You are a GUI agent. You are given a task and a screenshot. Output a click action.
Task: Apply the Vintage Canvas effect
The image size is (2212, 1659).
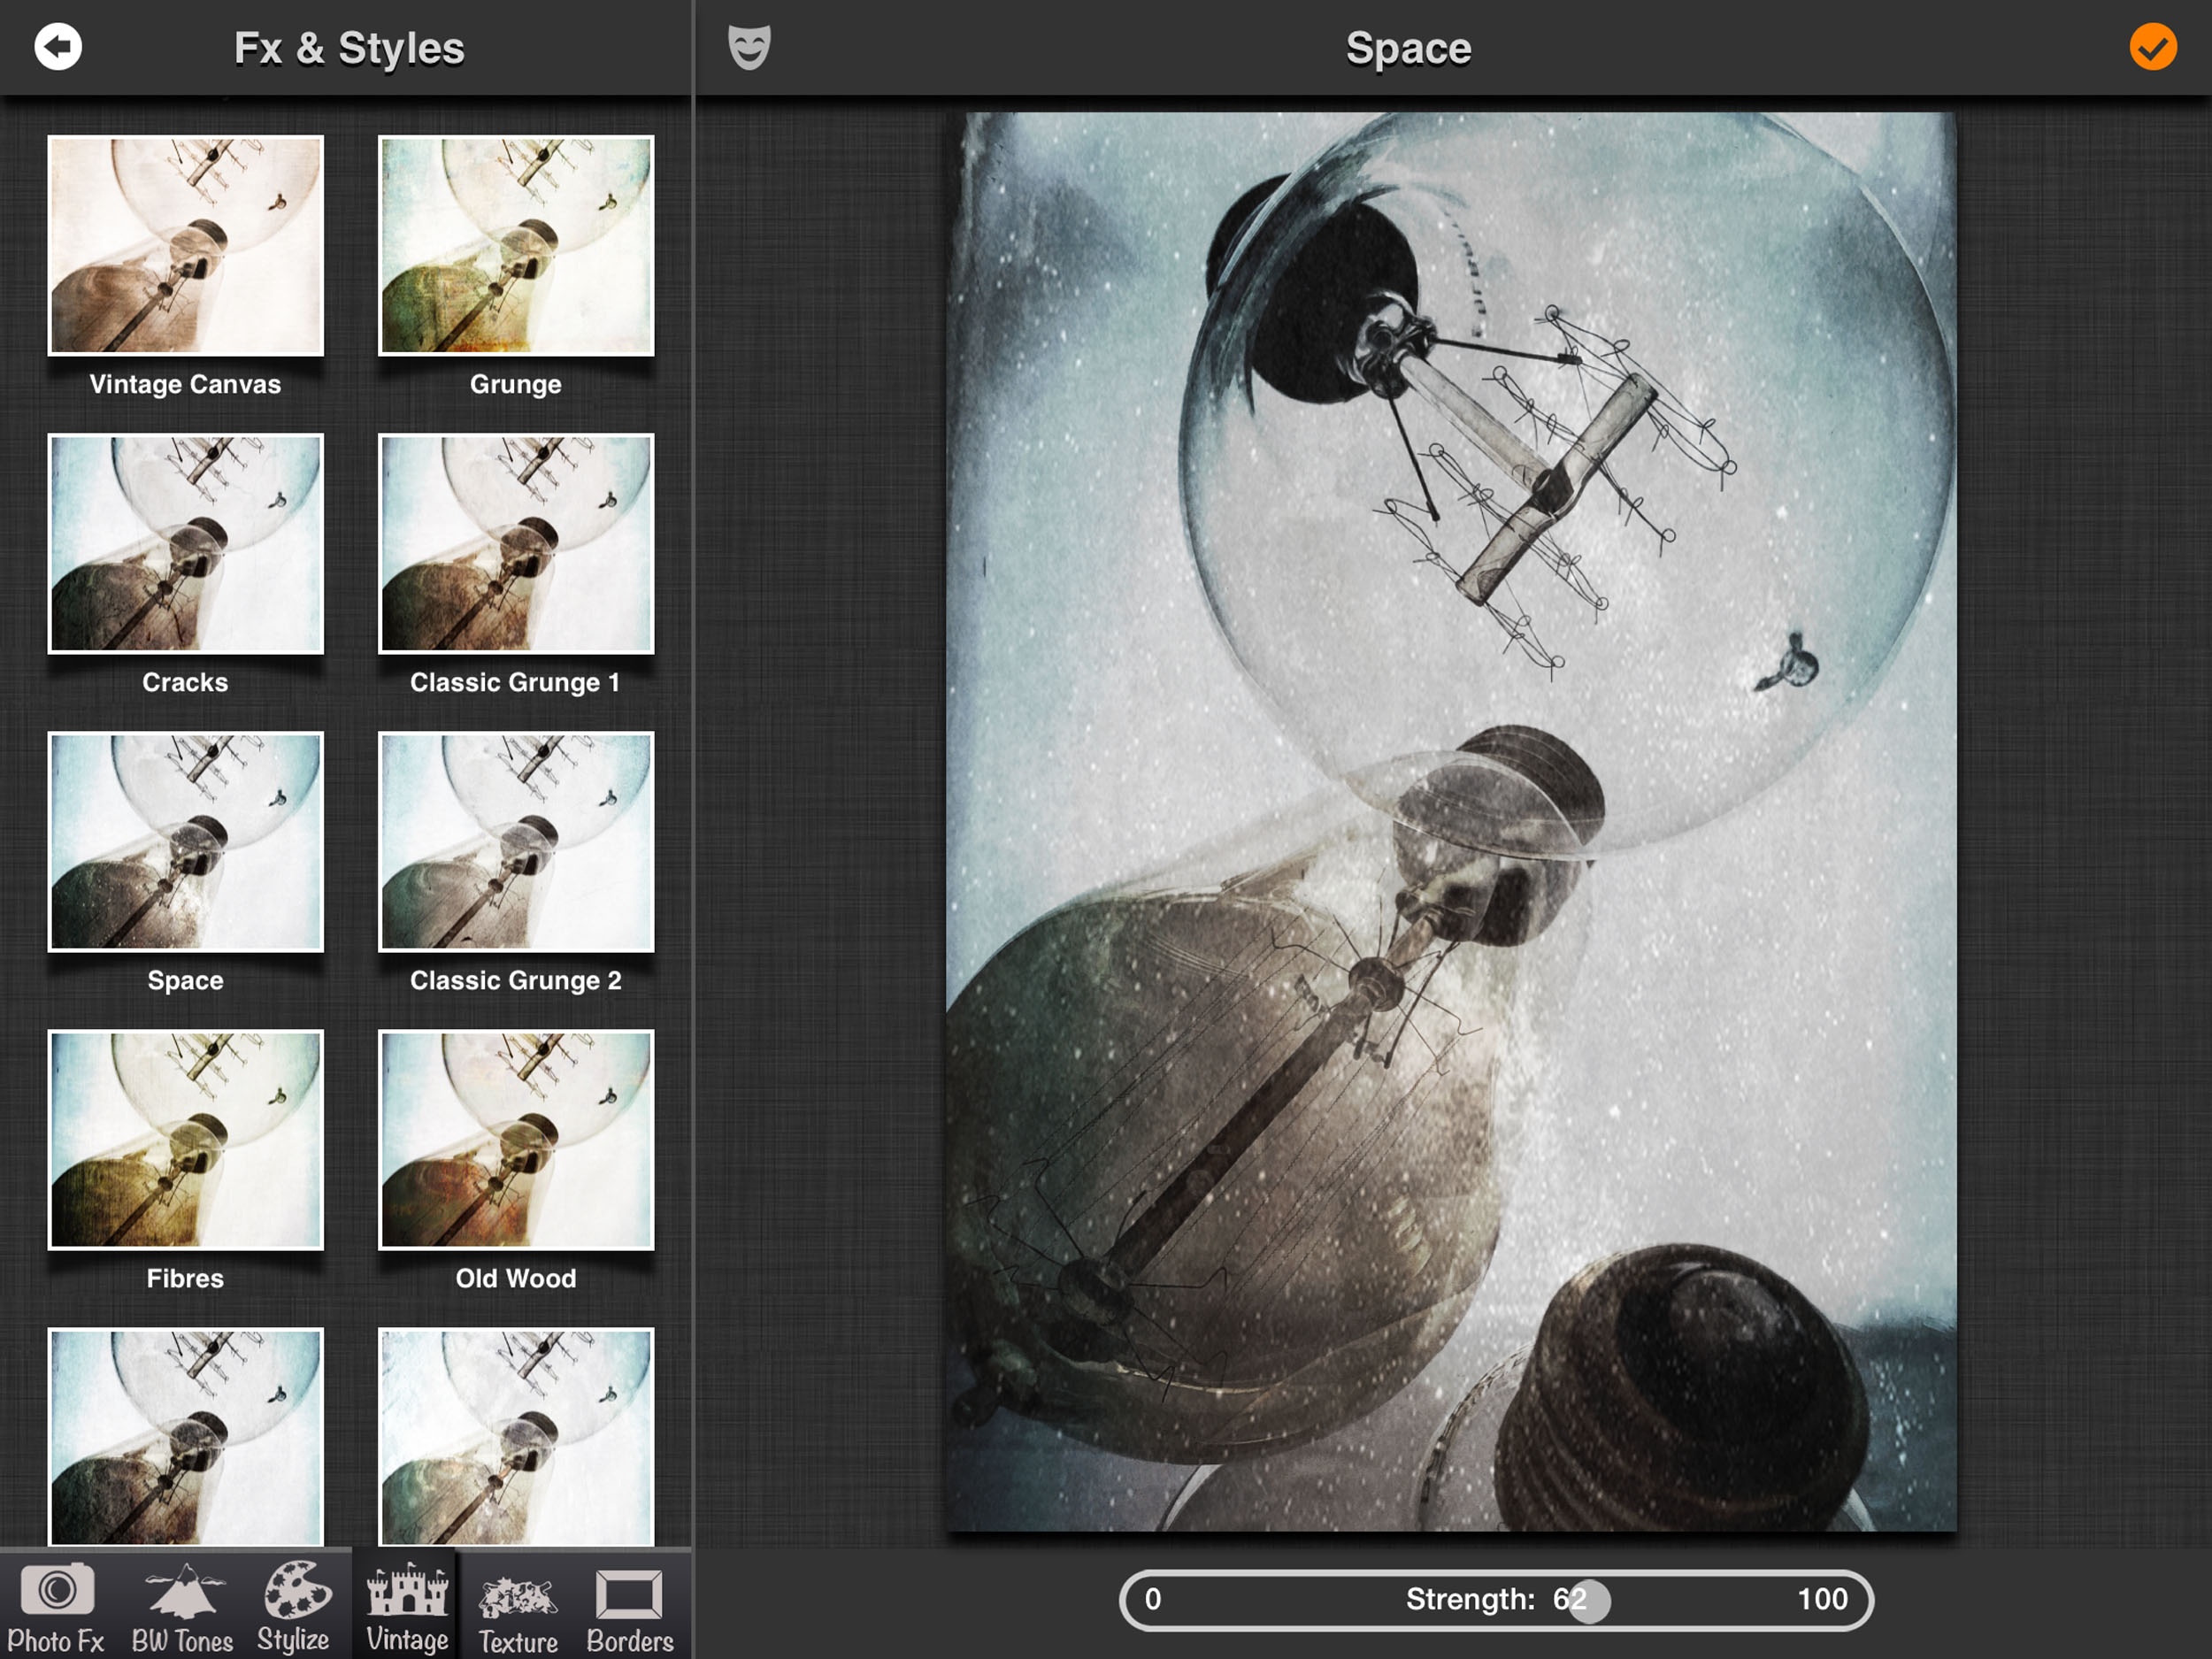coord(186,246)
